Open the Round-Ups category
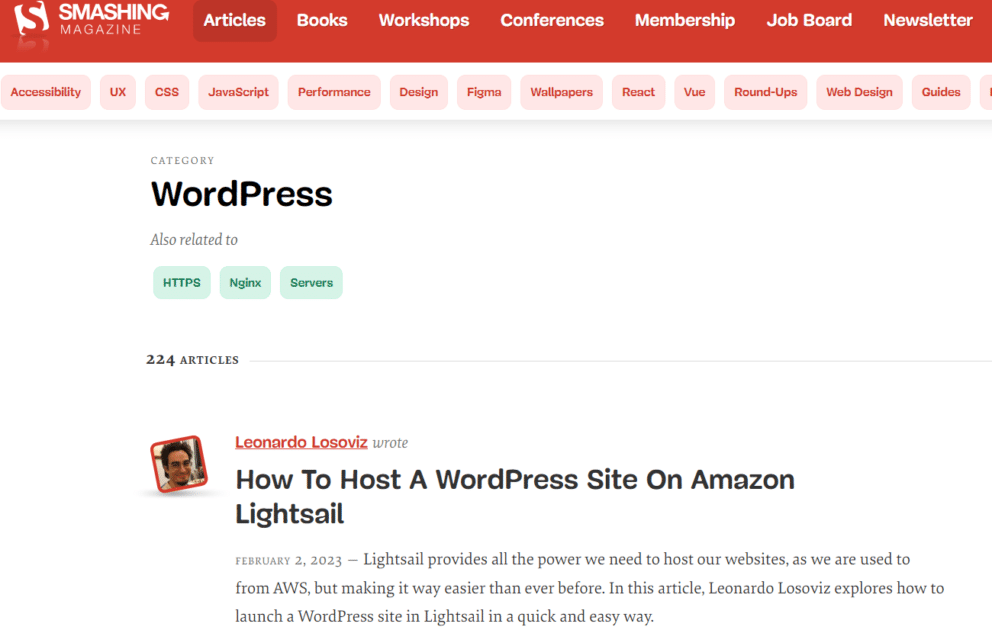Image resolution: width=992 pixels, height=630 pixels. (x=765, y=92)
